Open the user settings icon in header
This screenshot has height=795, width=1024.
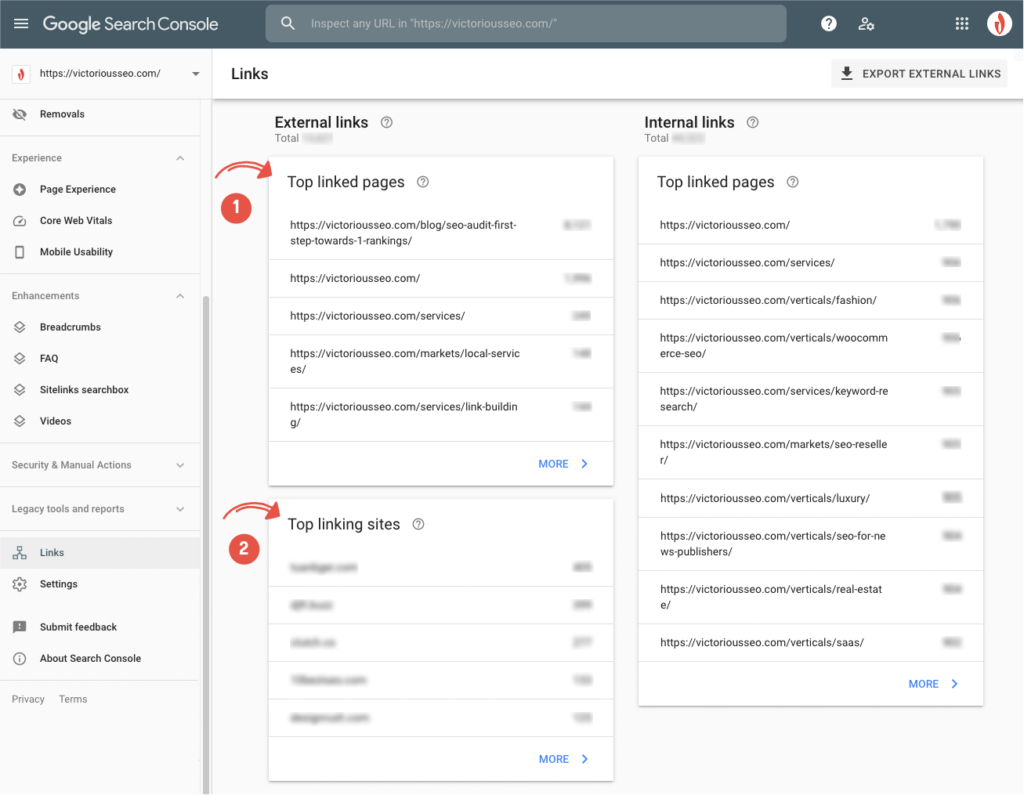866,24
